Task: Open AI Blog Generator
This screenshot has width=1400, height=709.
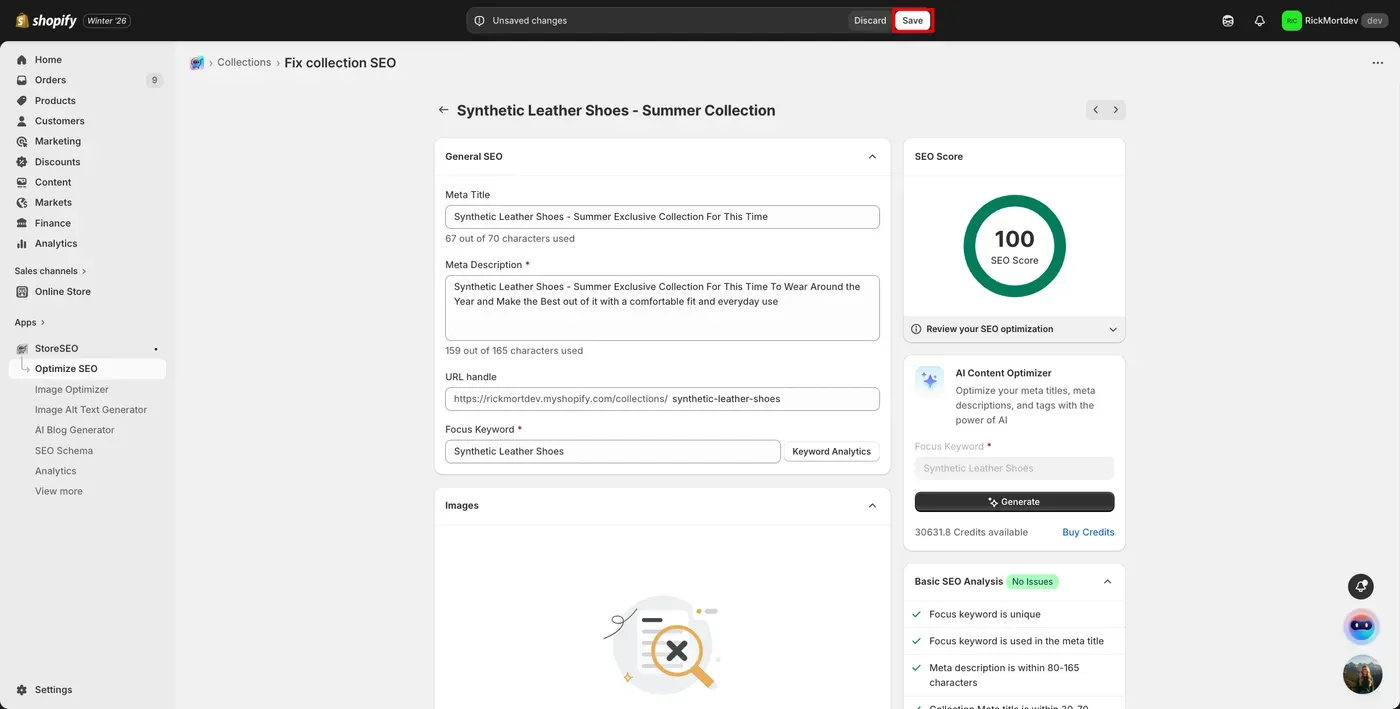Action: [75, 430]
